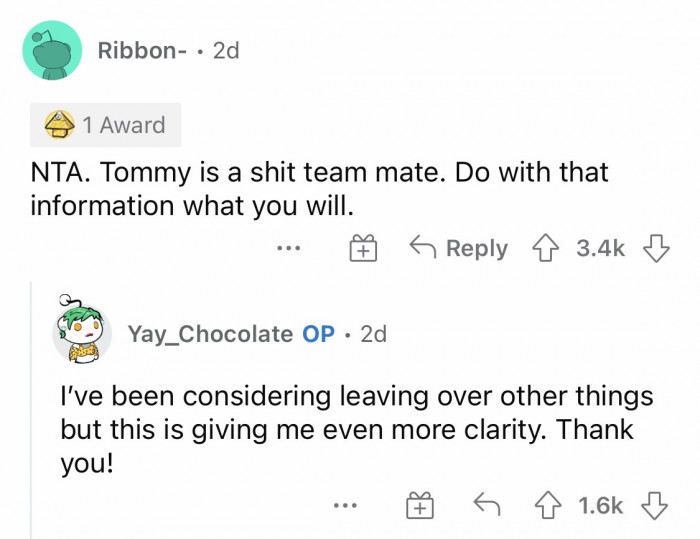
Task: Open Yay_Chocolate's profile via username
Action: point(210,333)
